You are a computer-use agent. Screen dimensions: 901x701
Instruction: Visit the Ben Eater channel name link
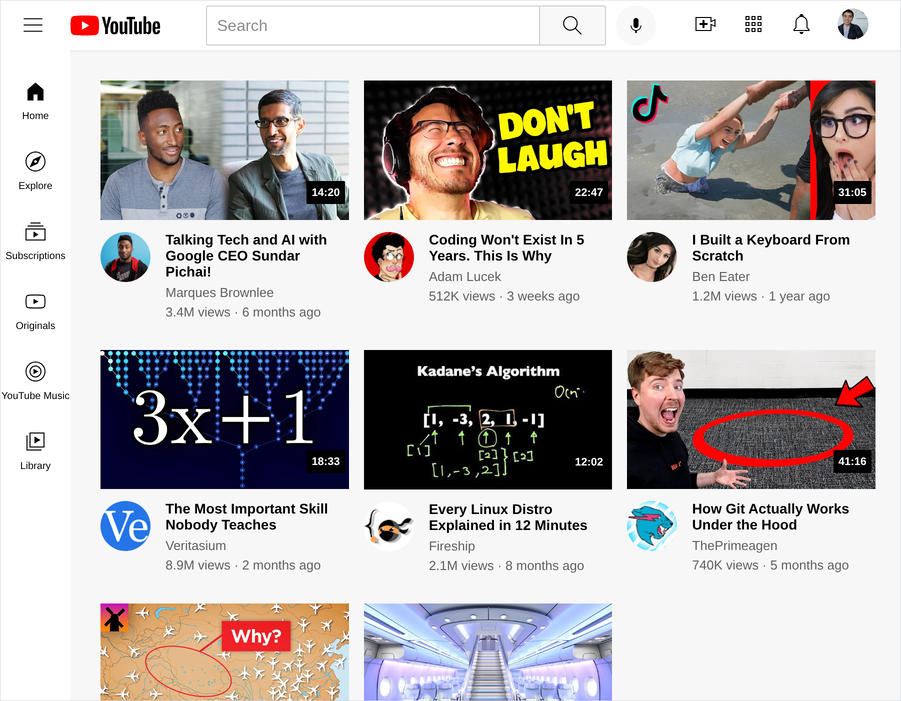(721, 276)
